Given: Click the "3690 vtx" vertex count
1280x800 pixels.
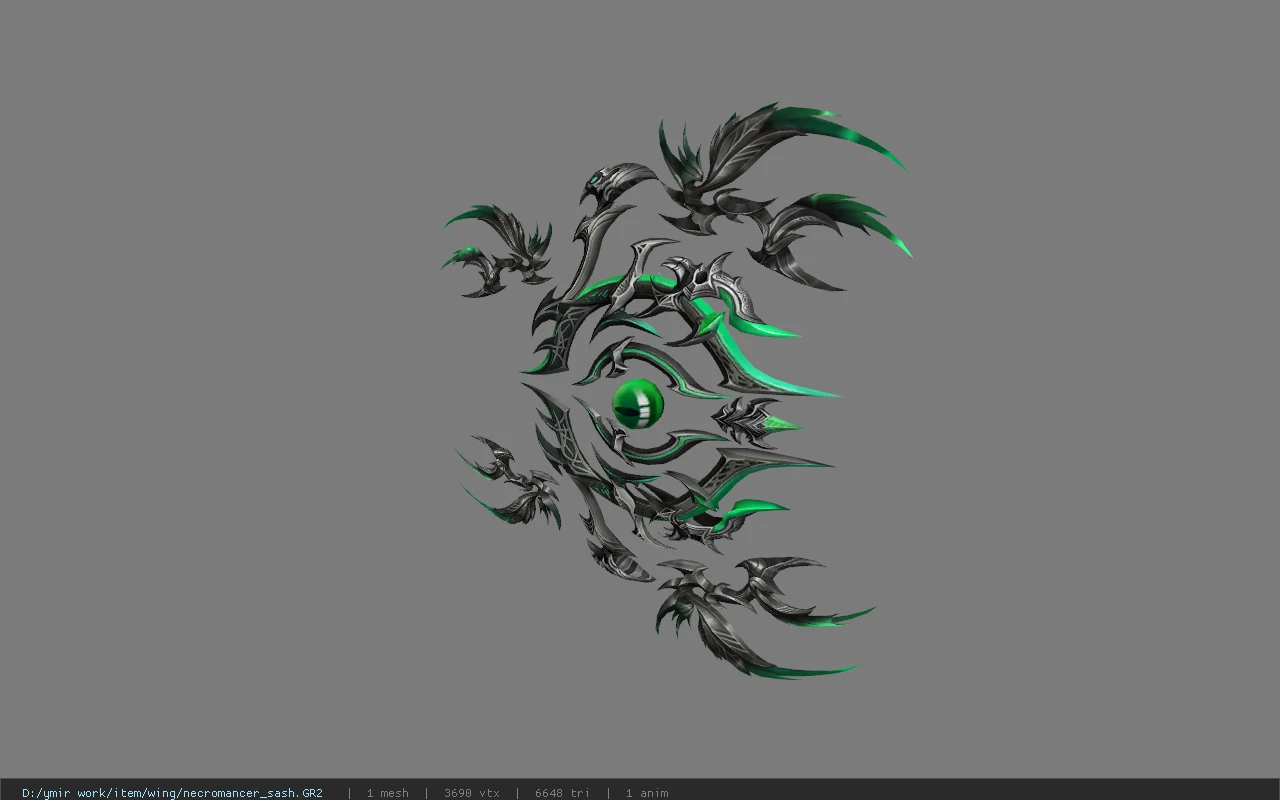Looking at the screenshot, I should tap(472, 793).
